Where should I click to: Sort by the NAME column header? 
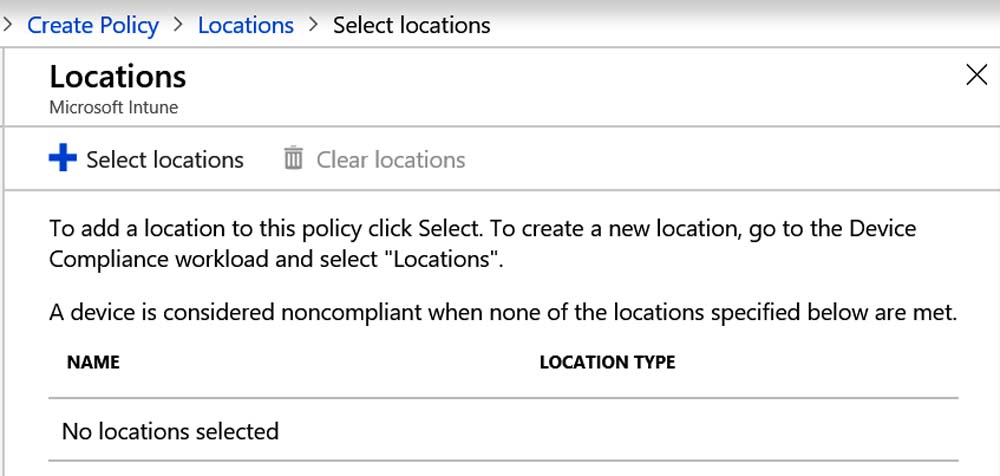[x=93, y=362]
